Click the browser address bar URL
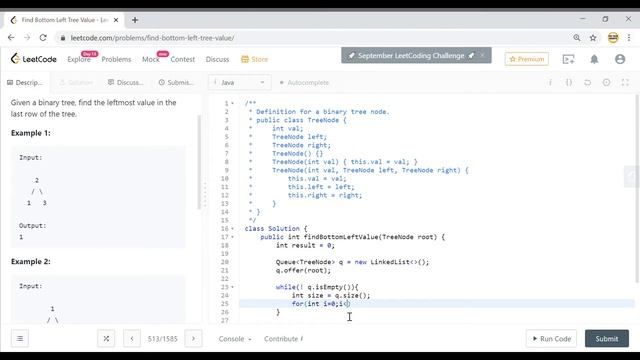 tap(152, 38)
